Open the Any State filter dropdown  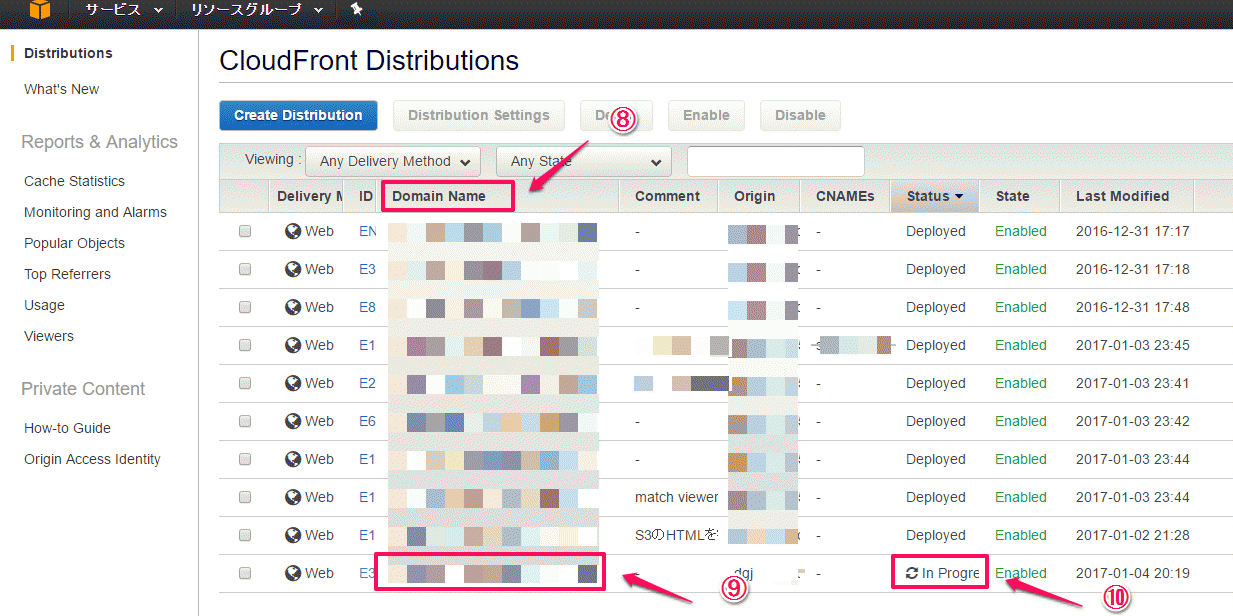click(x=583, y=161)
